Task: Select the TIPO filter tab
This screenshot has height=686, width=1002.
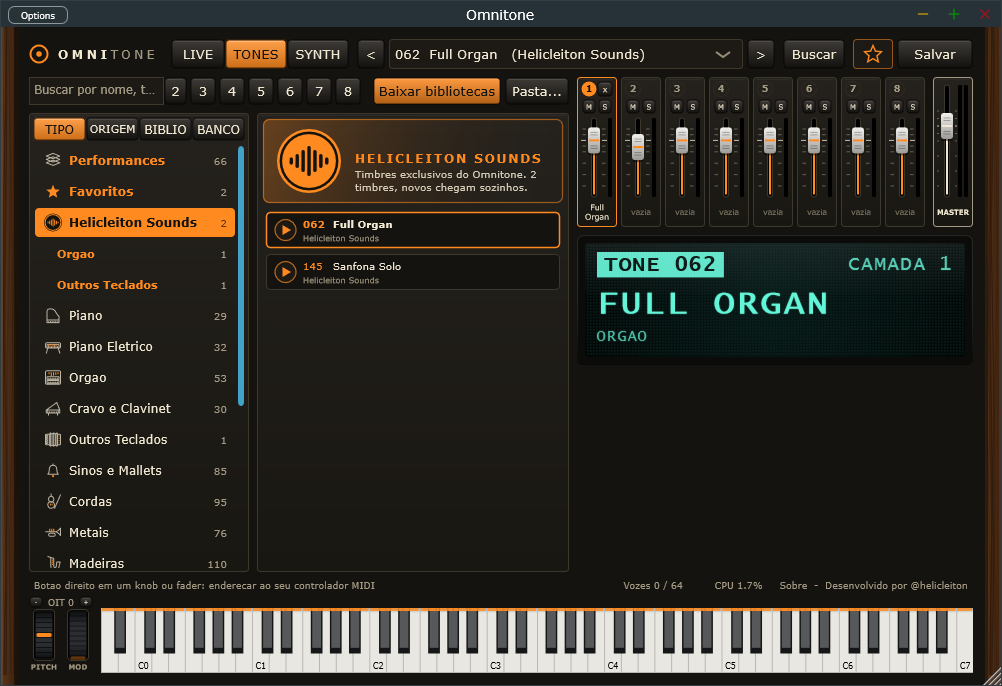Action: click(x=59, y=129)
